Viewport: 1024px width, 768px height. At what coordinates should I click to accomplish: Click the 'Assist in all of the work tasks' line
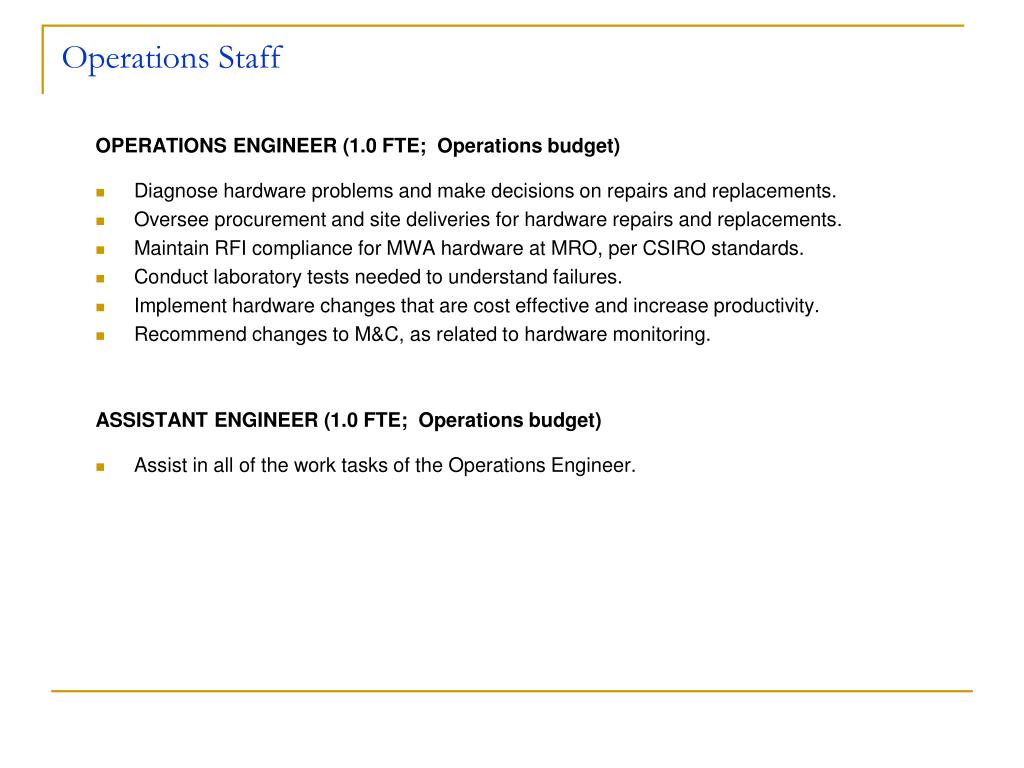point(385,466)
